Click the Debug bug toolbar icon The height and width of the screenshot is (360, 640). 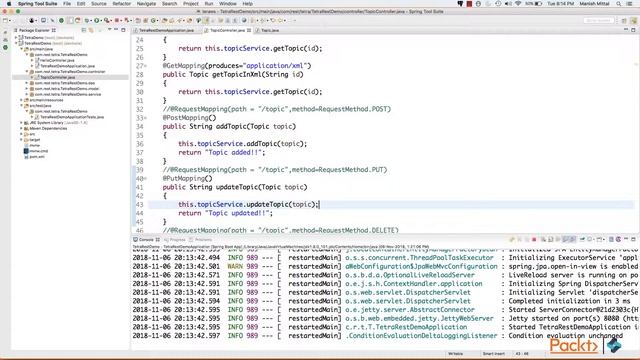87,20
